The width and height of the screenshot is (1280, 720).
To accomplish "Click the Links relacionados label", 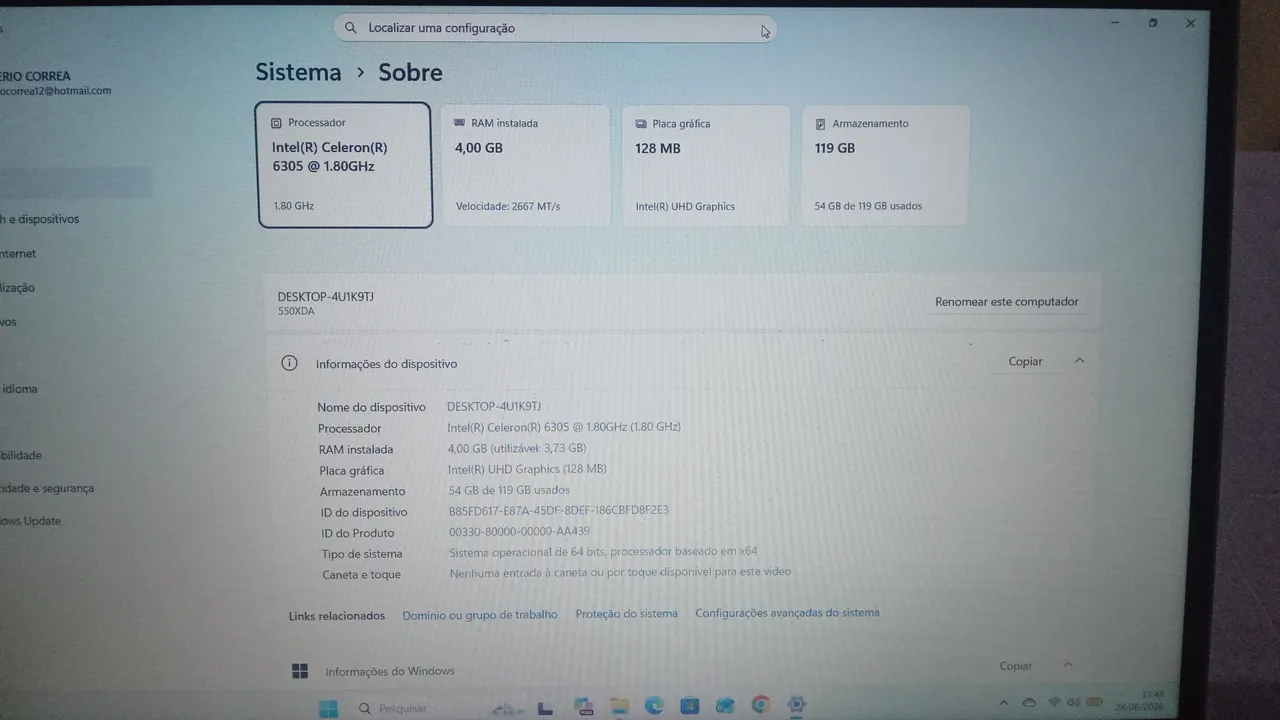I will click(x=337, y=616).
